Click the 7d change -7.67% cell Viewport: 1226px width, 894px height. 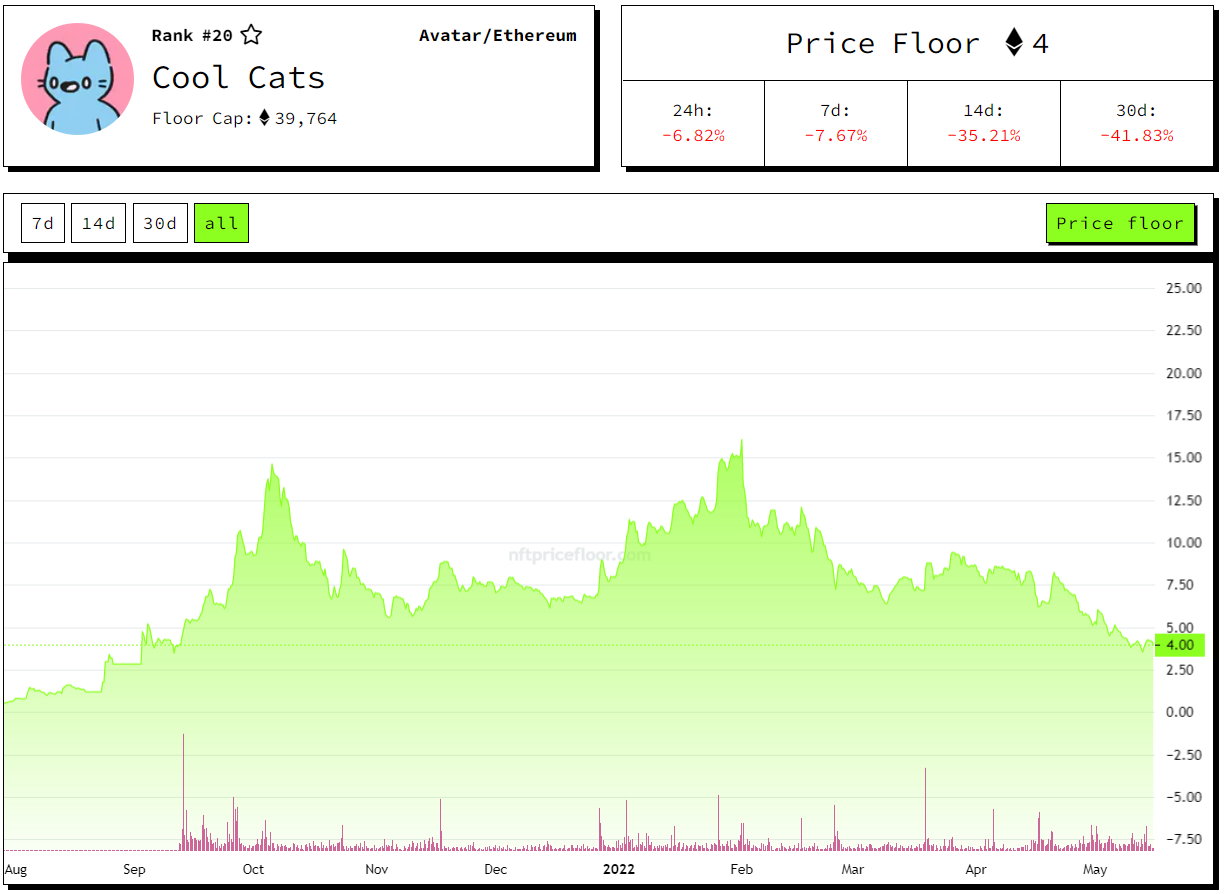[x=836, y=123]
